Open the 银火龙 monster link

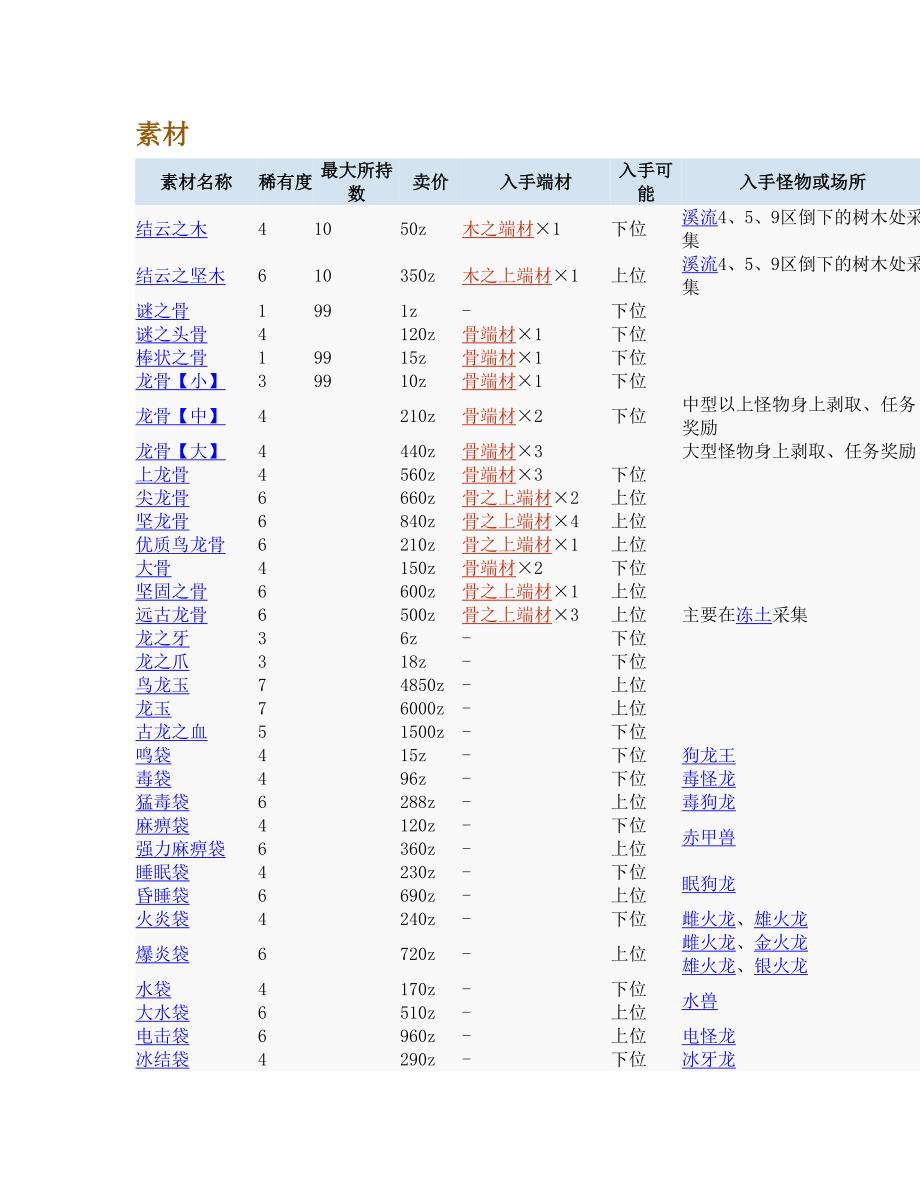coord(780,966)
